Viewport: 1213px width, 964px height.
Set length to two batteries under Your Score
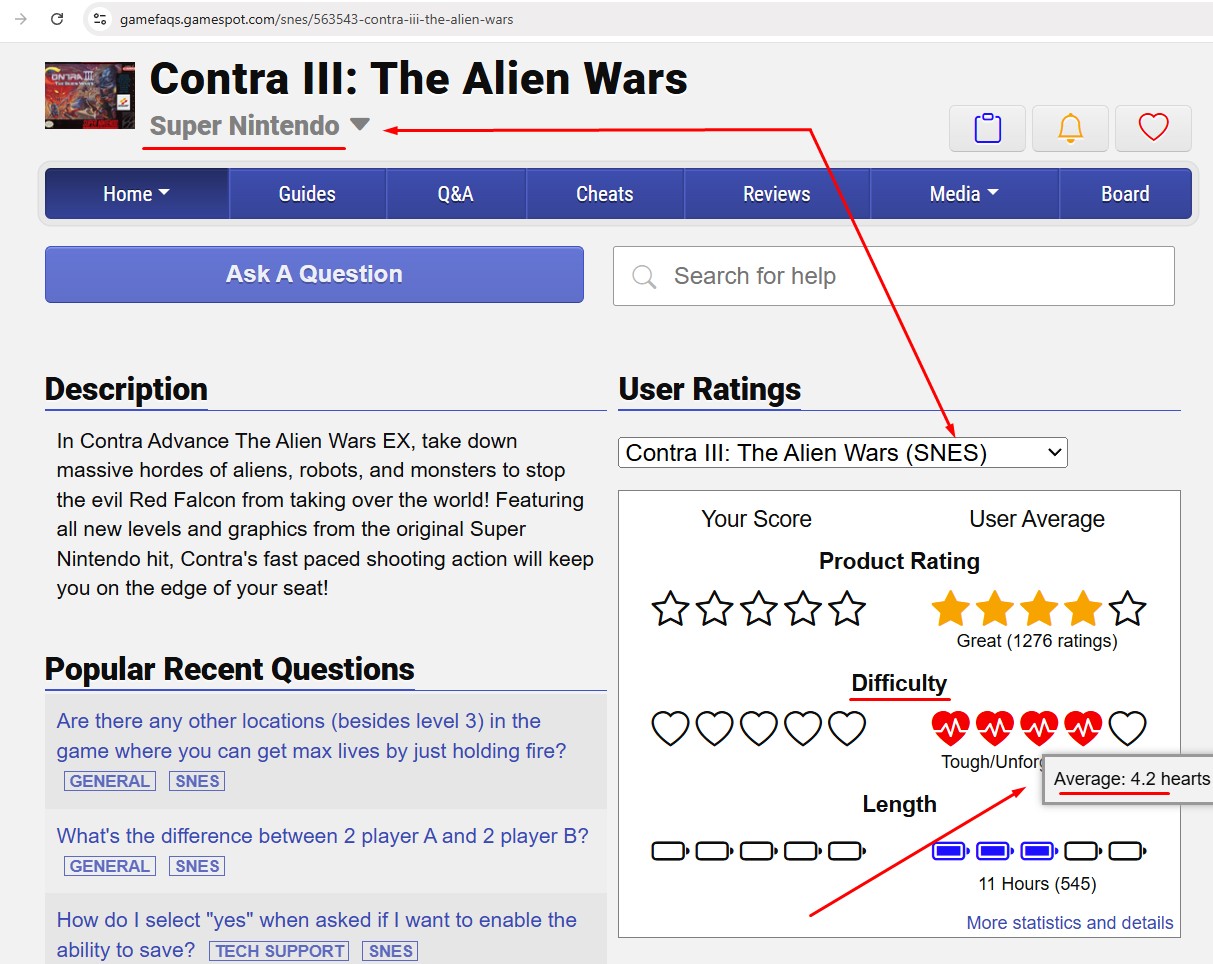pos(714,851)
